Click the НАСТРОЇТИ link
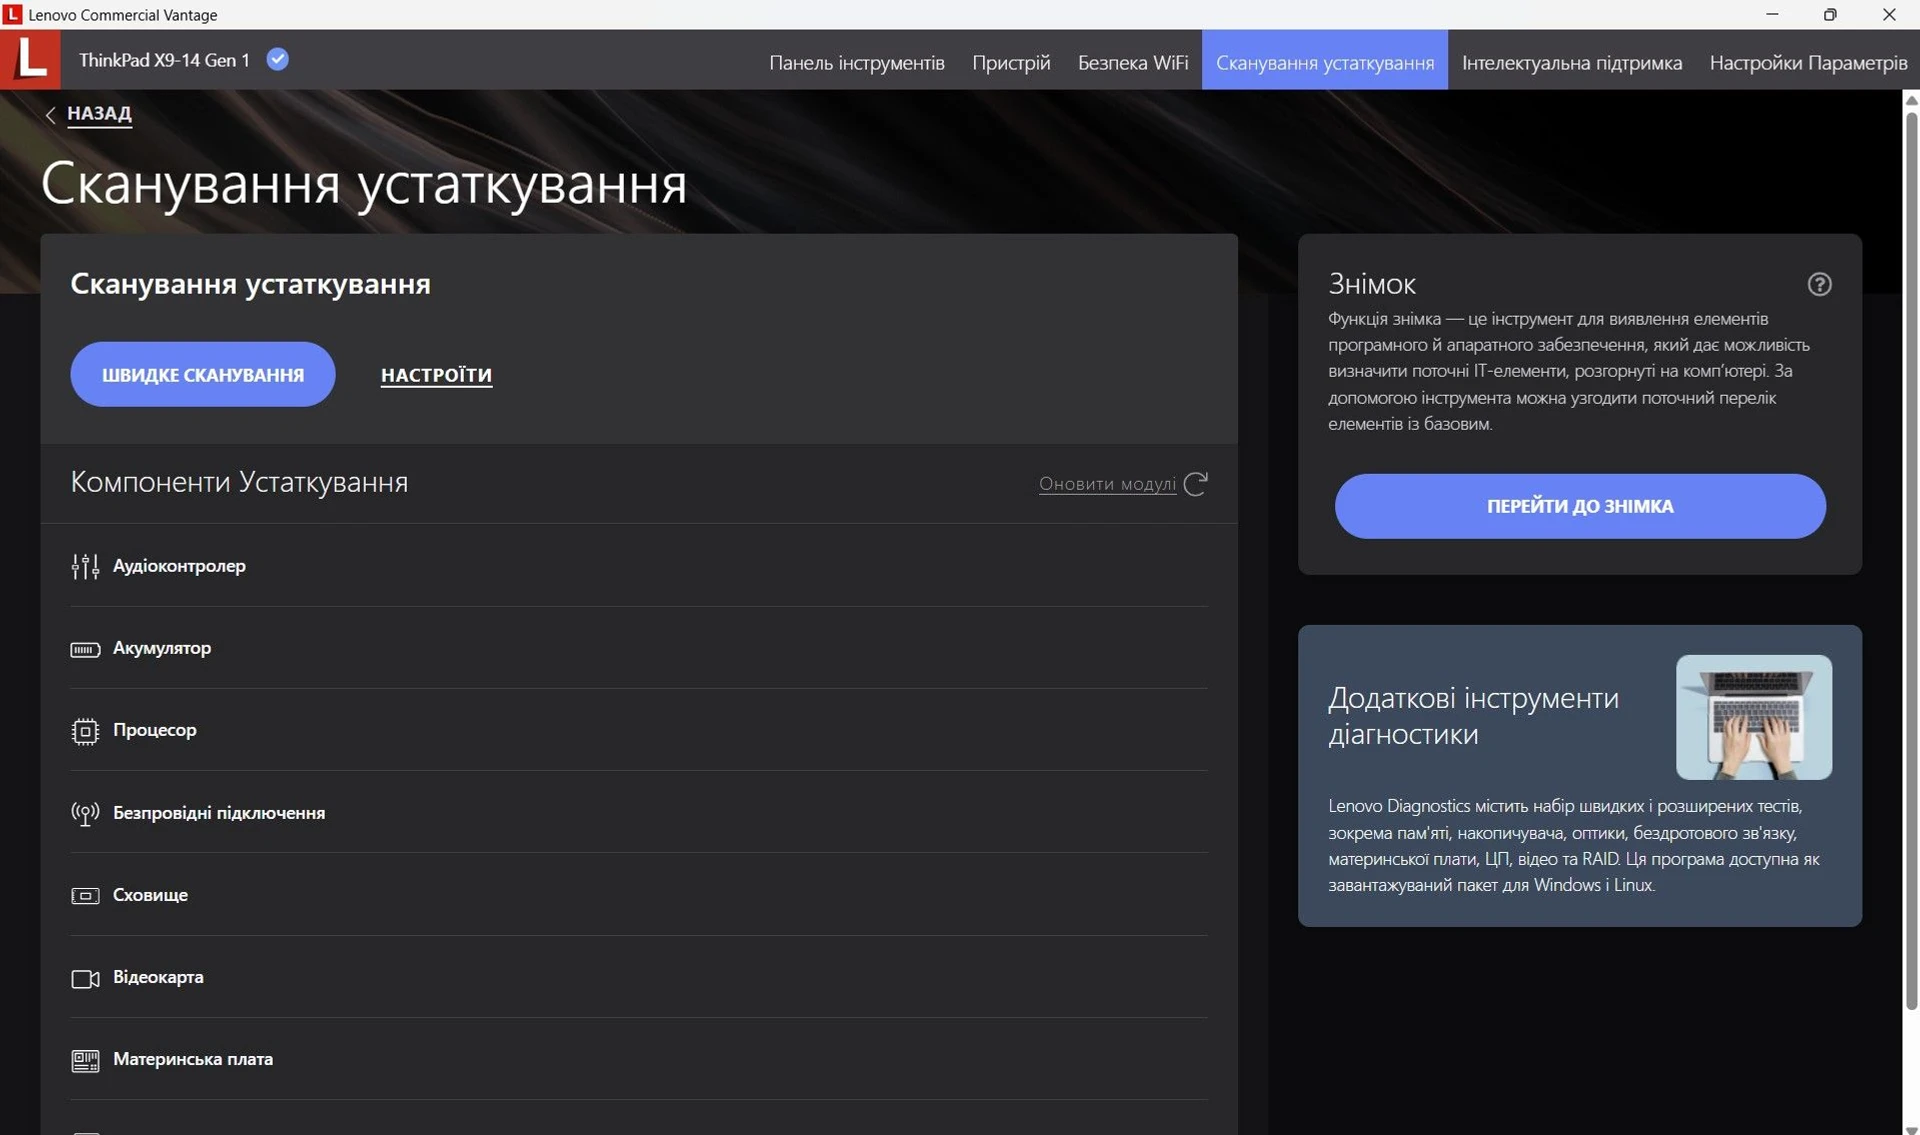The width and height of the screenshot is (1920, 1135). point(436,375)
